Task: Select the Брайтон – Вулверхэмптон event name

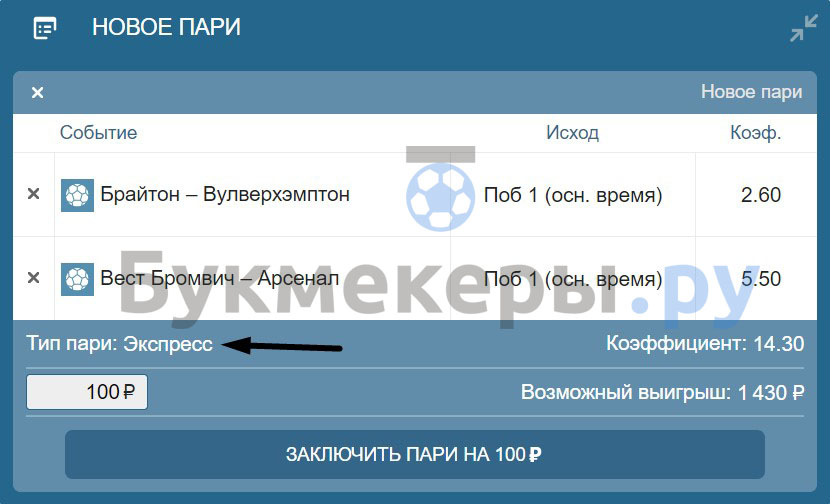Action: tap(225, 194)
